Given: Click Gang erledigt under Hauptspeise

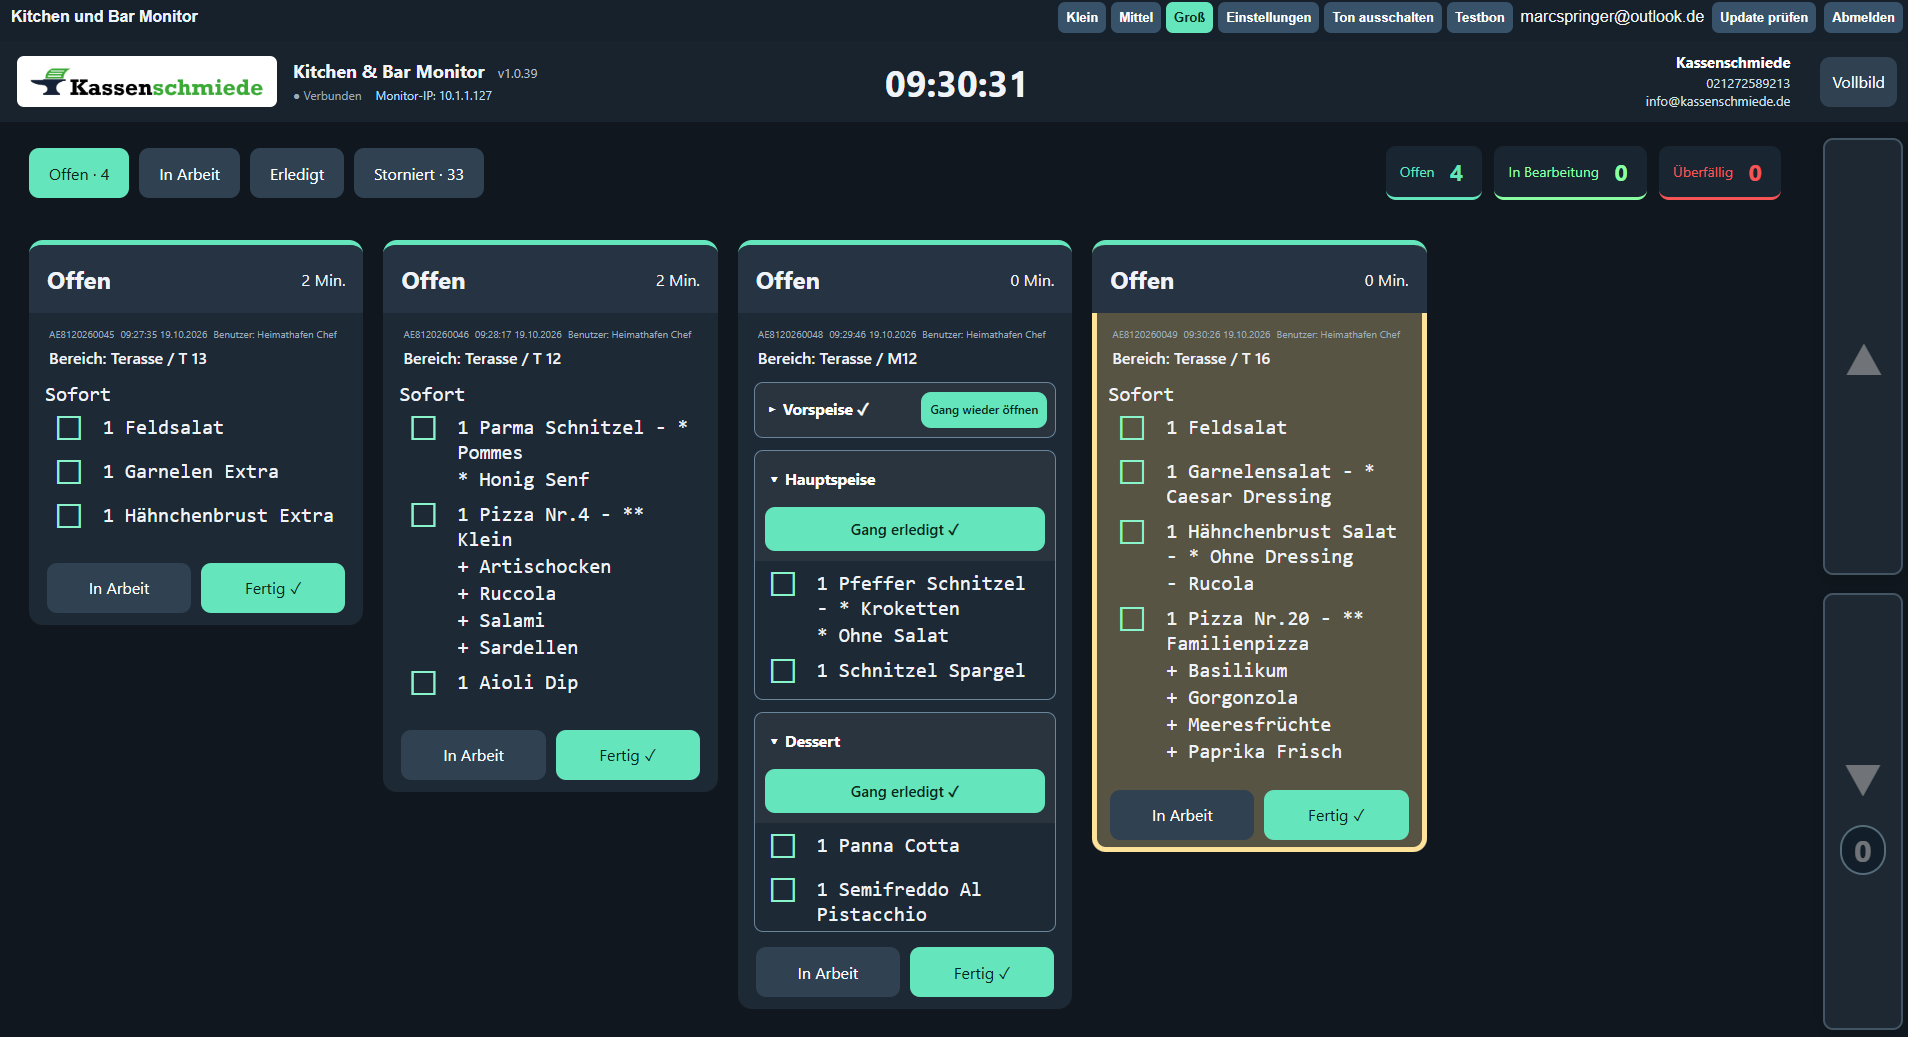Looking at the screenshot, I should pyautogui.click(x=905, y=529).
